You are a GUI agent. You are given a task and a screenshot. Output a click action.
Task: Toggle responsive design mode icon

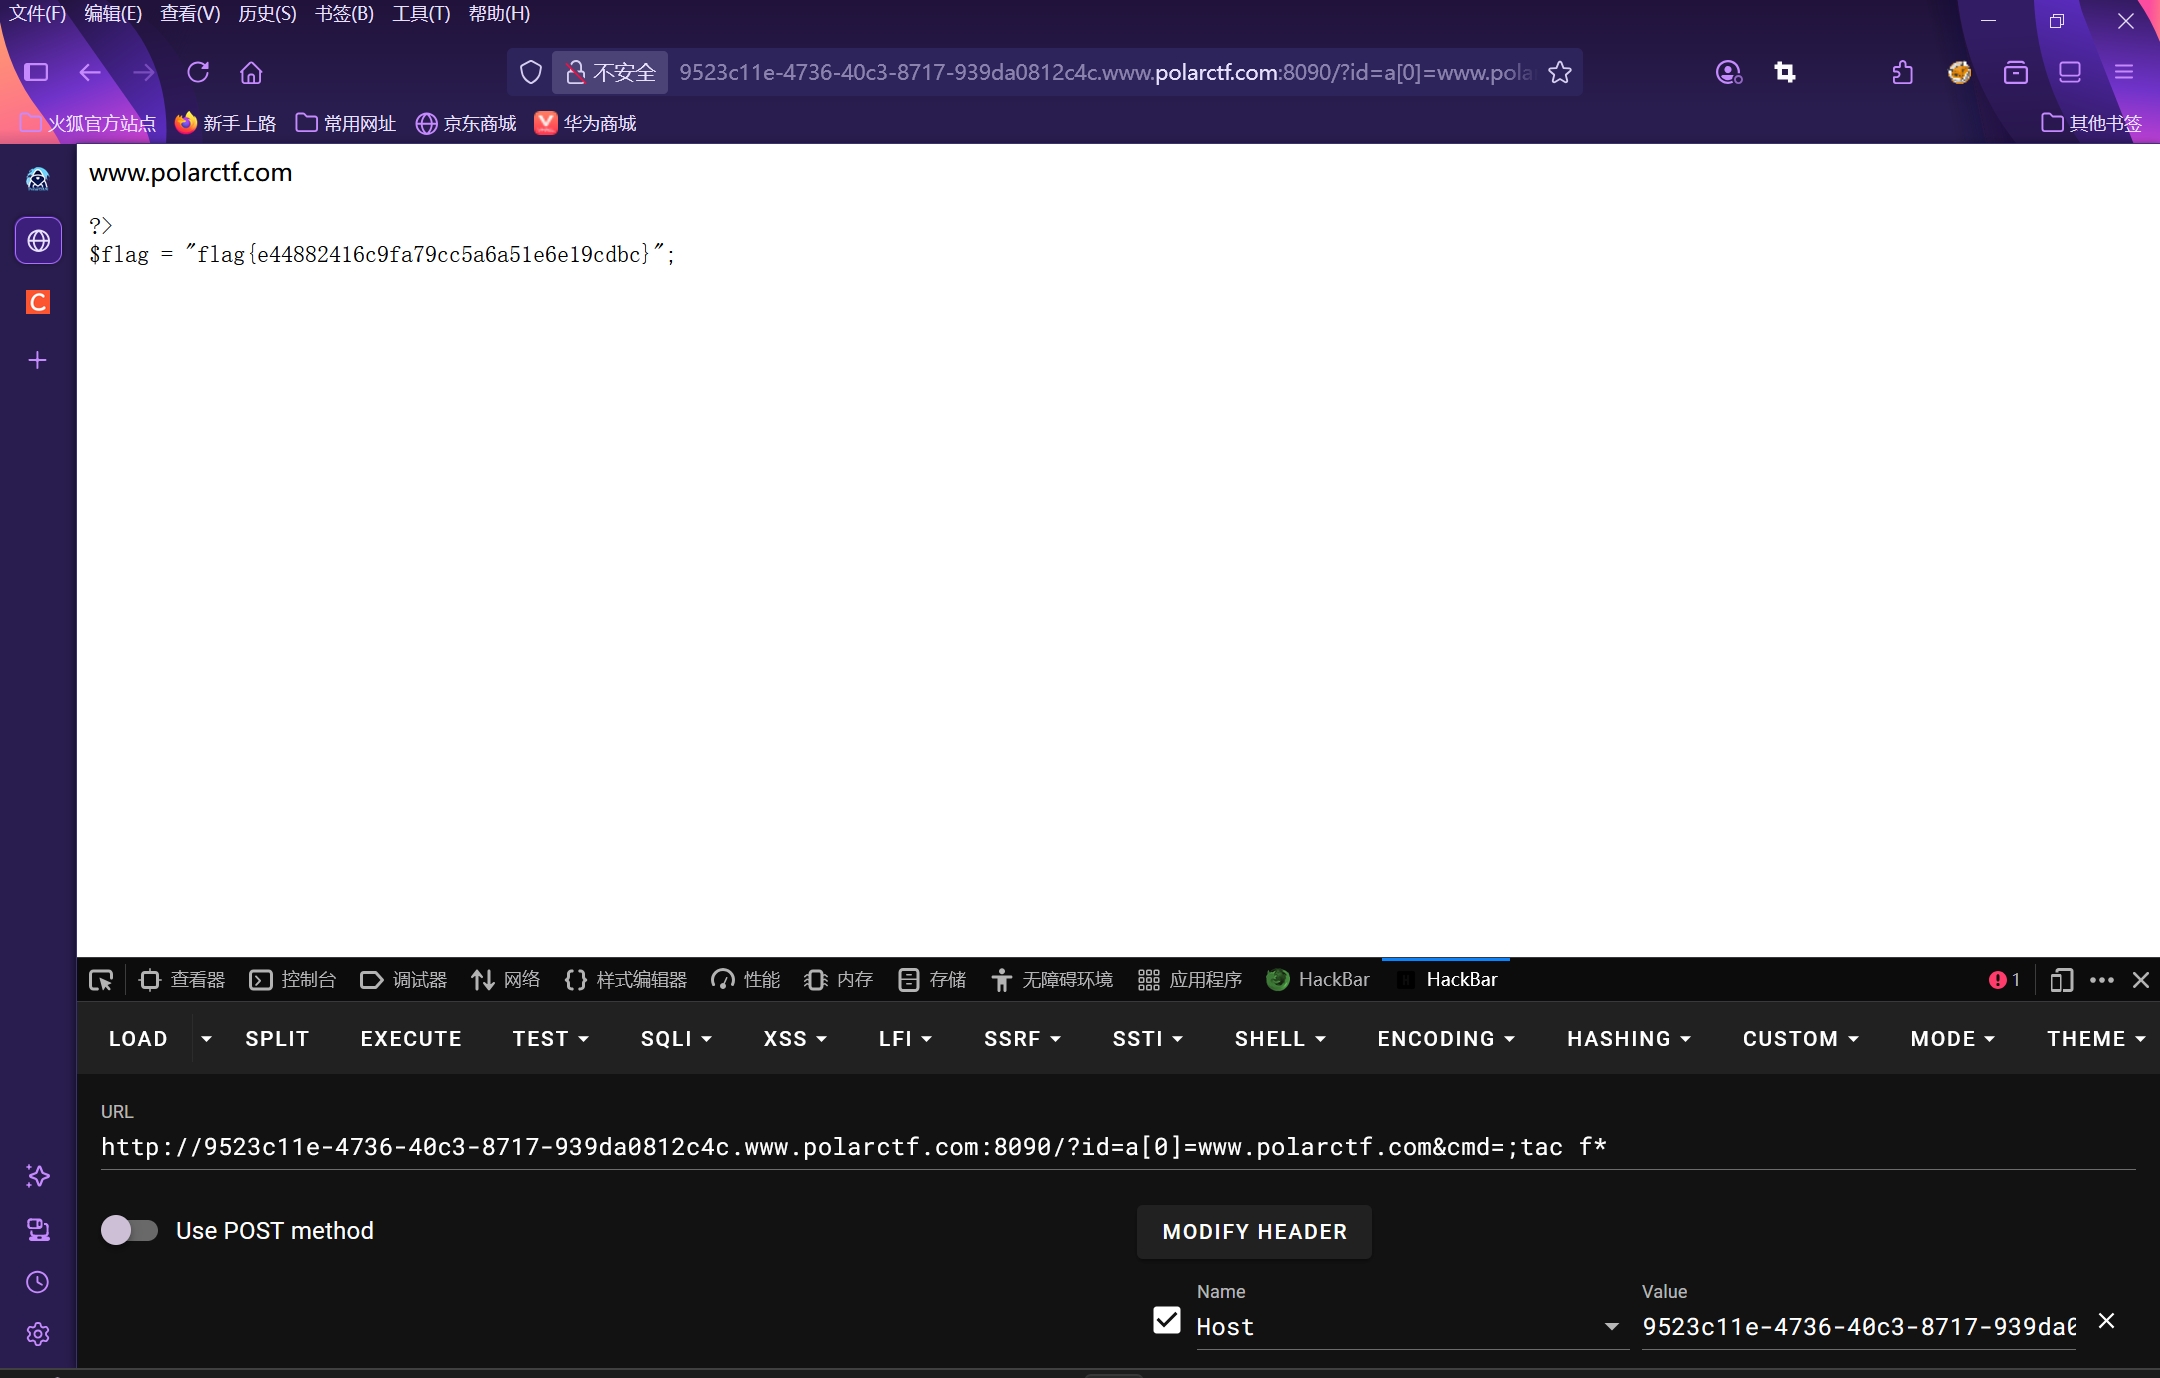tap(2060, 980)
